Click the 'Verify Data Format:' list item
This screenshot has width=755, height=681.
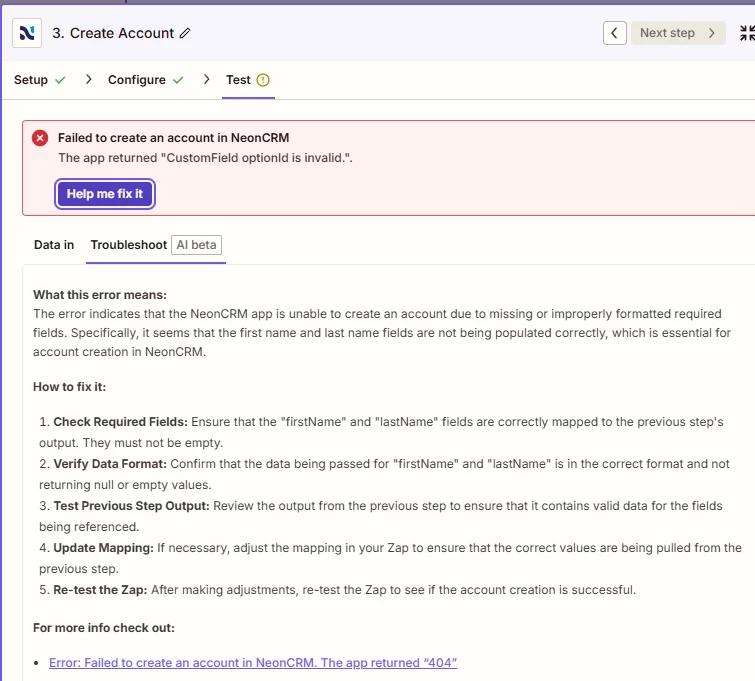384,474
